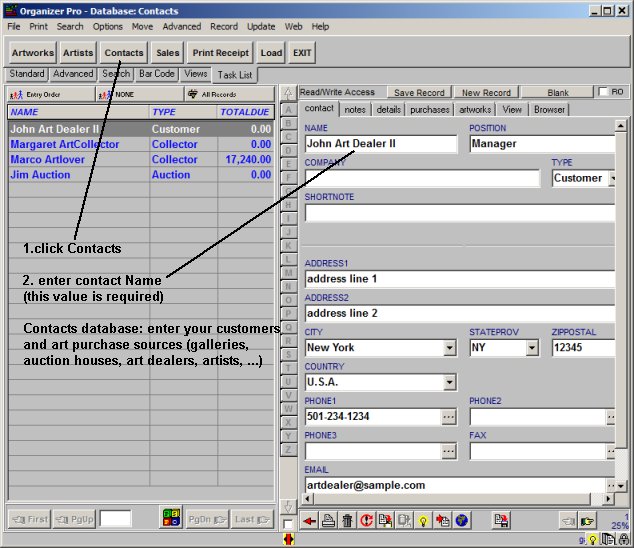This screenshot has width=634, height=548.
Task: Click the red-yellow splitter icon in status bar
Action: tap(289, 539)
